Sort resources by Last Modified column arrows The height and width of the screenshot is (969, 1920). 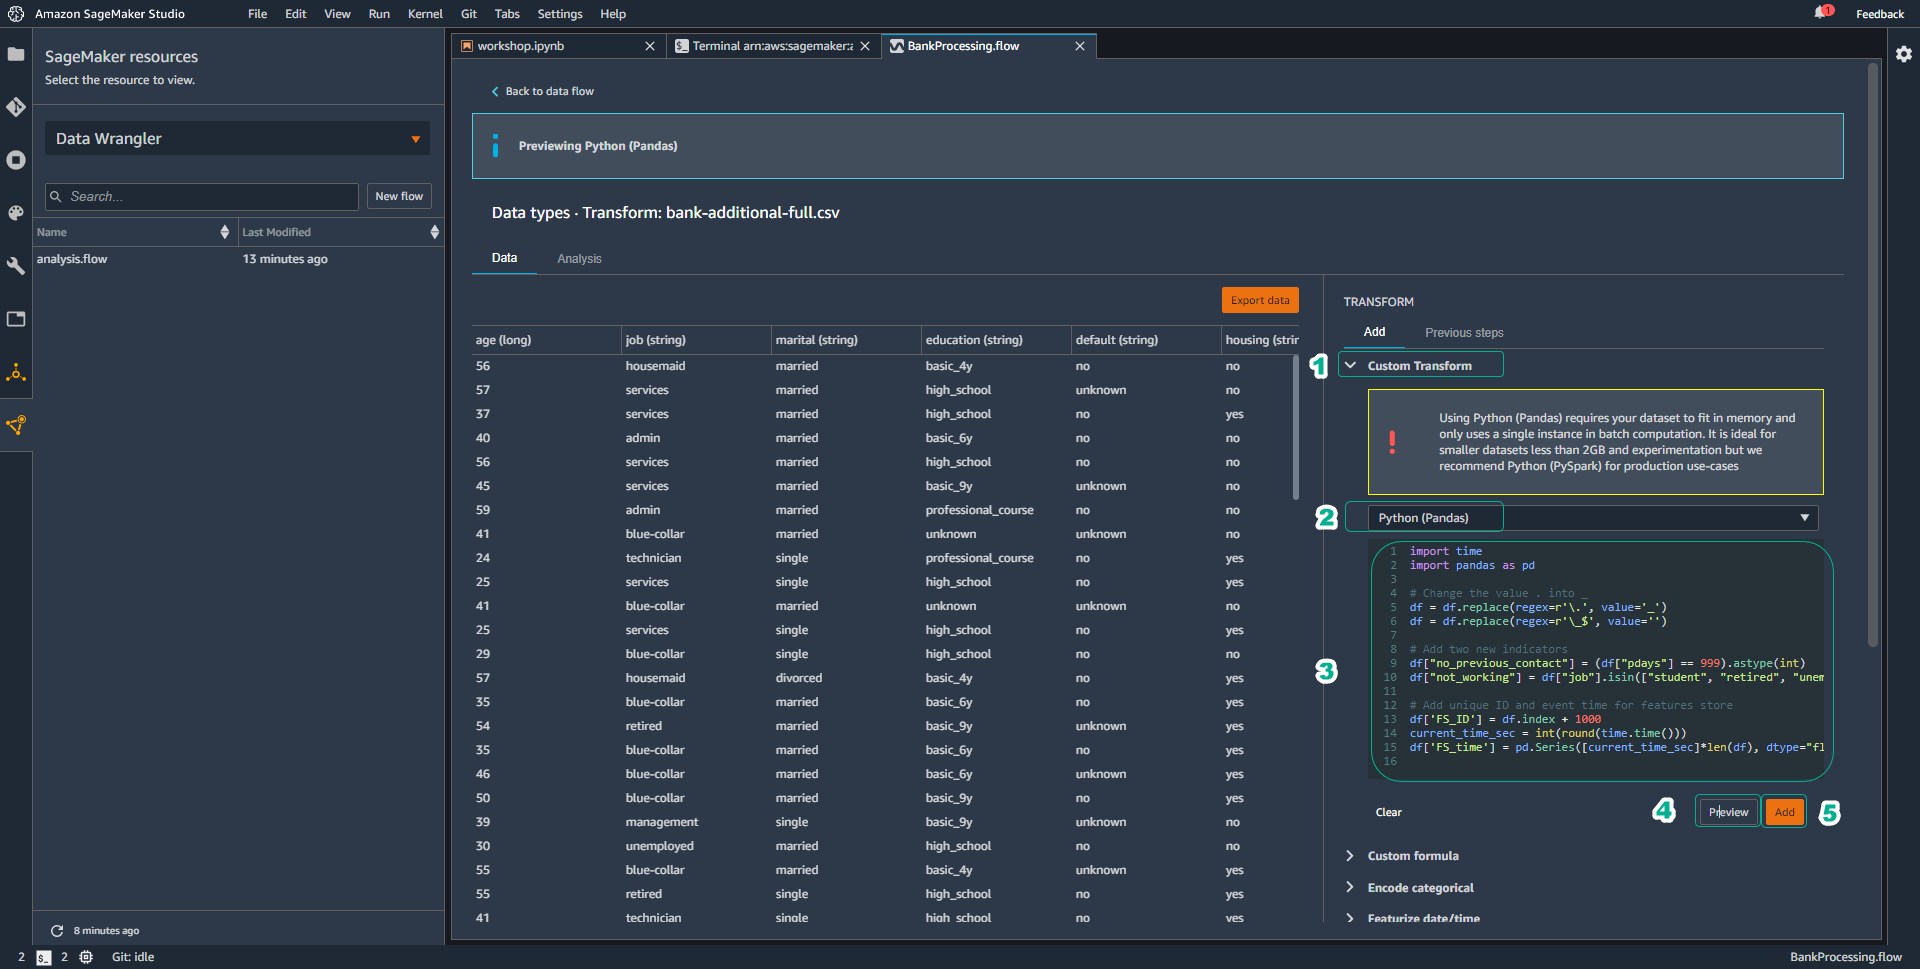click(x=434, y=232)
